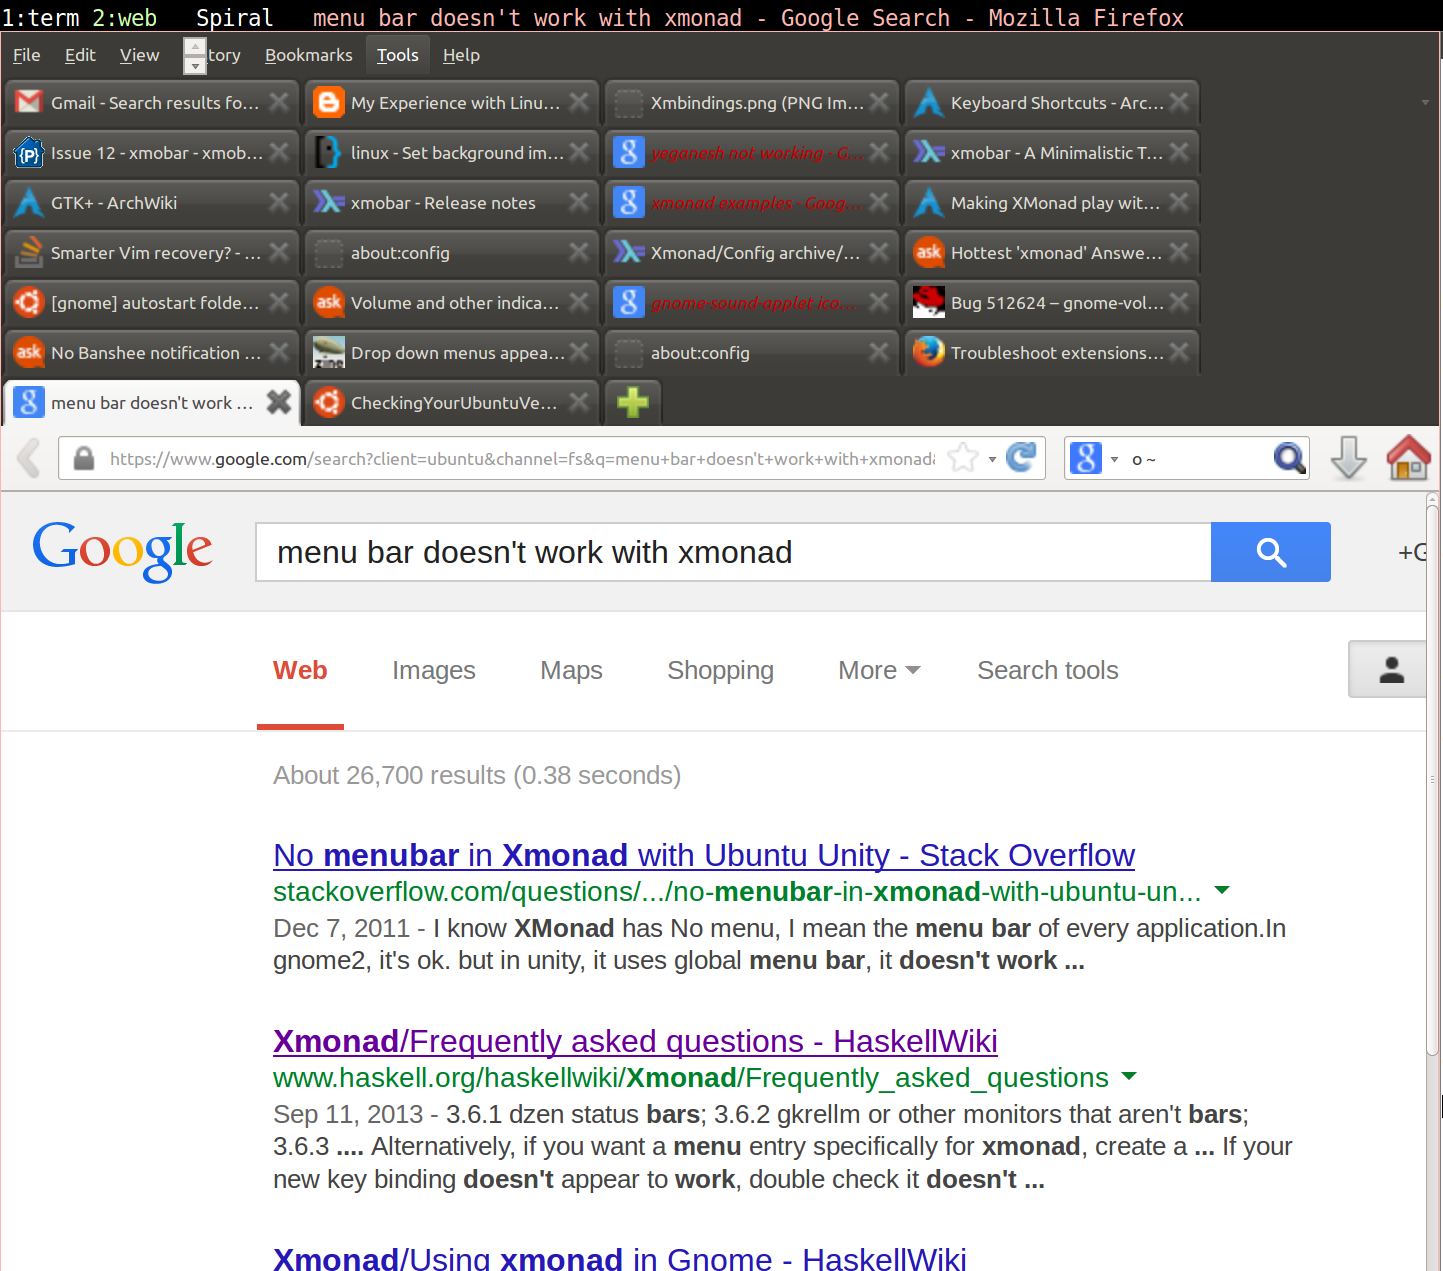Click the Google search engine icon in search box

(1085, 459)
